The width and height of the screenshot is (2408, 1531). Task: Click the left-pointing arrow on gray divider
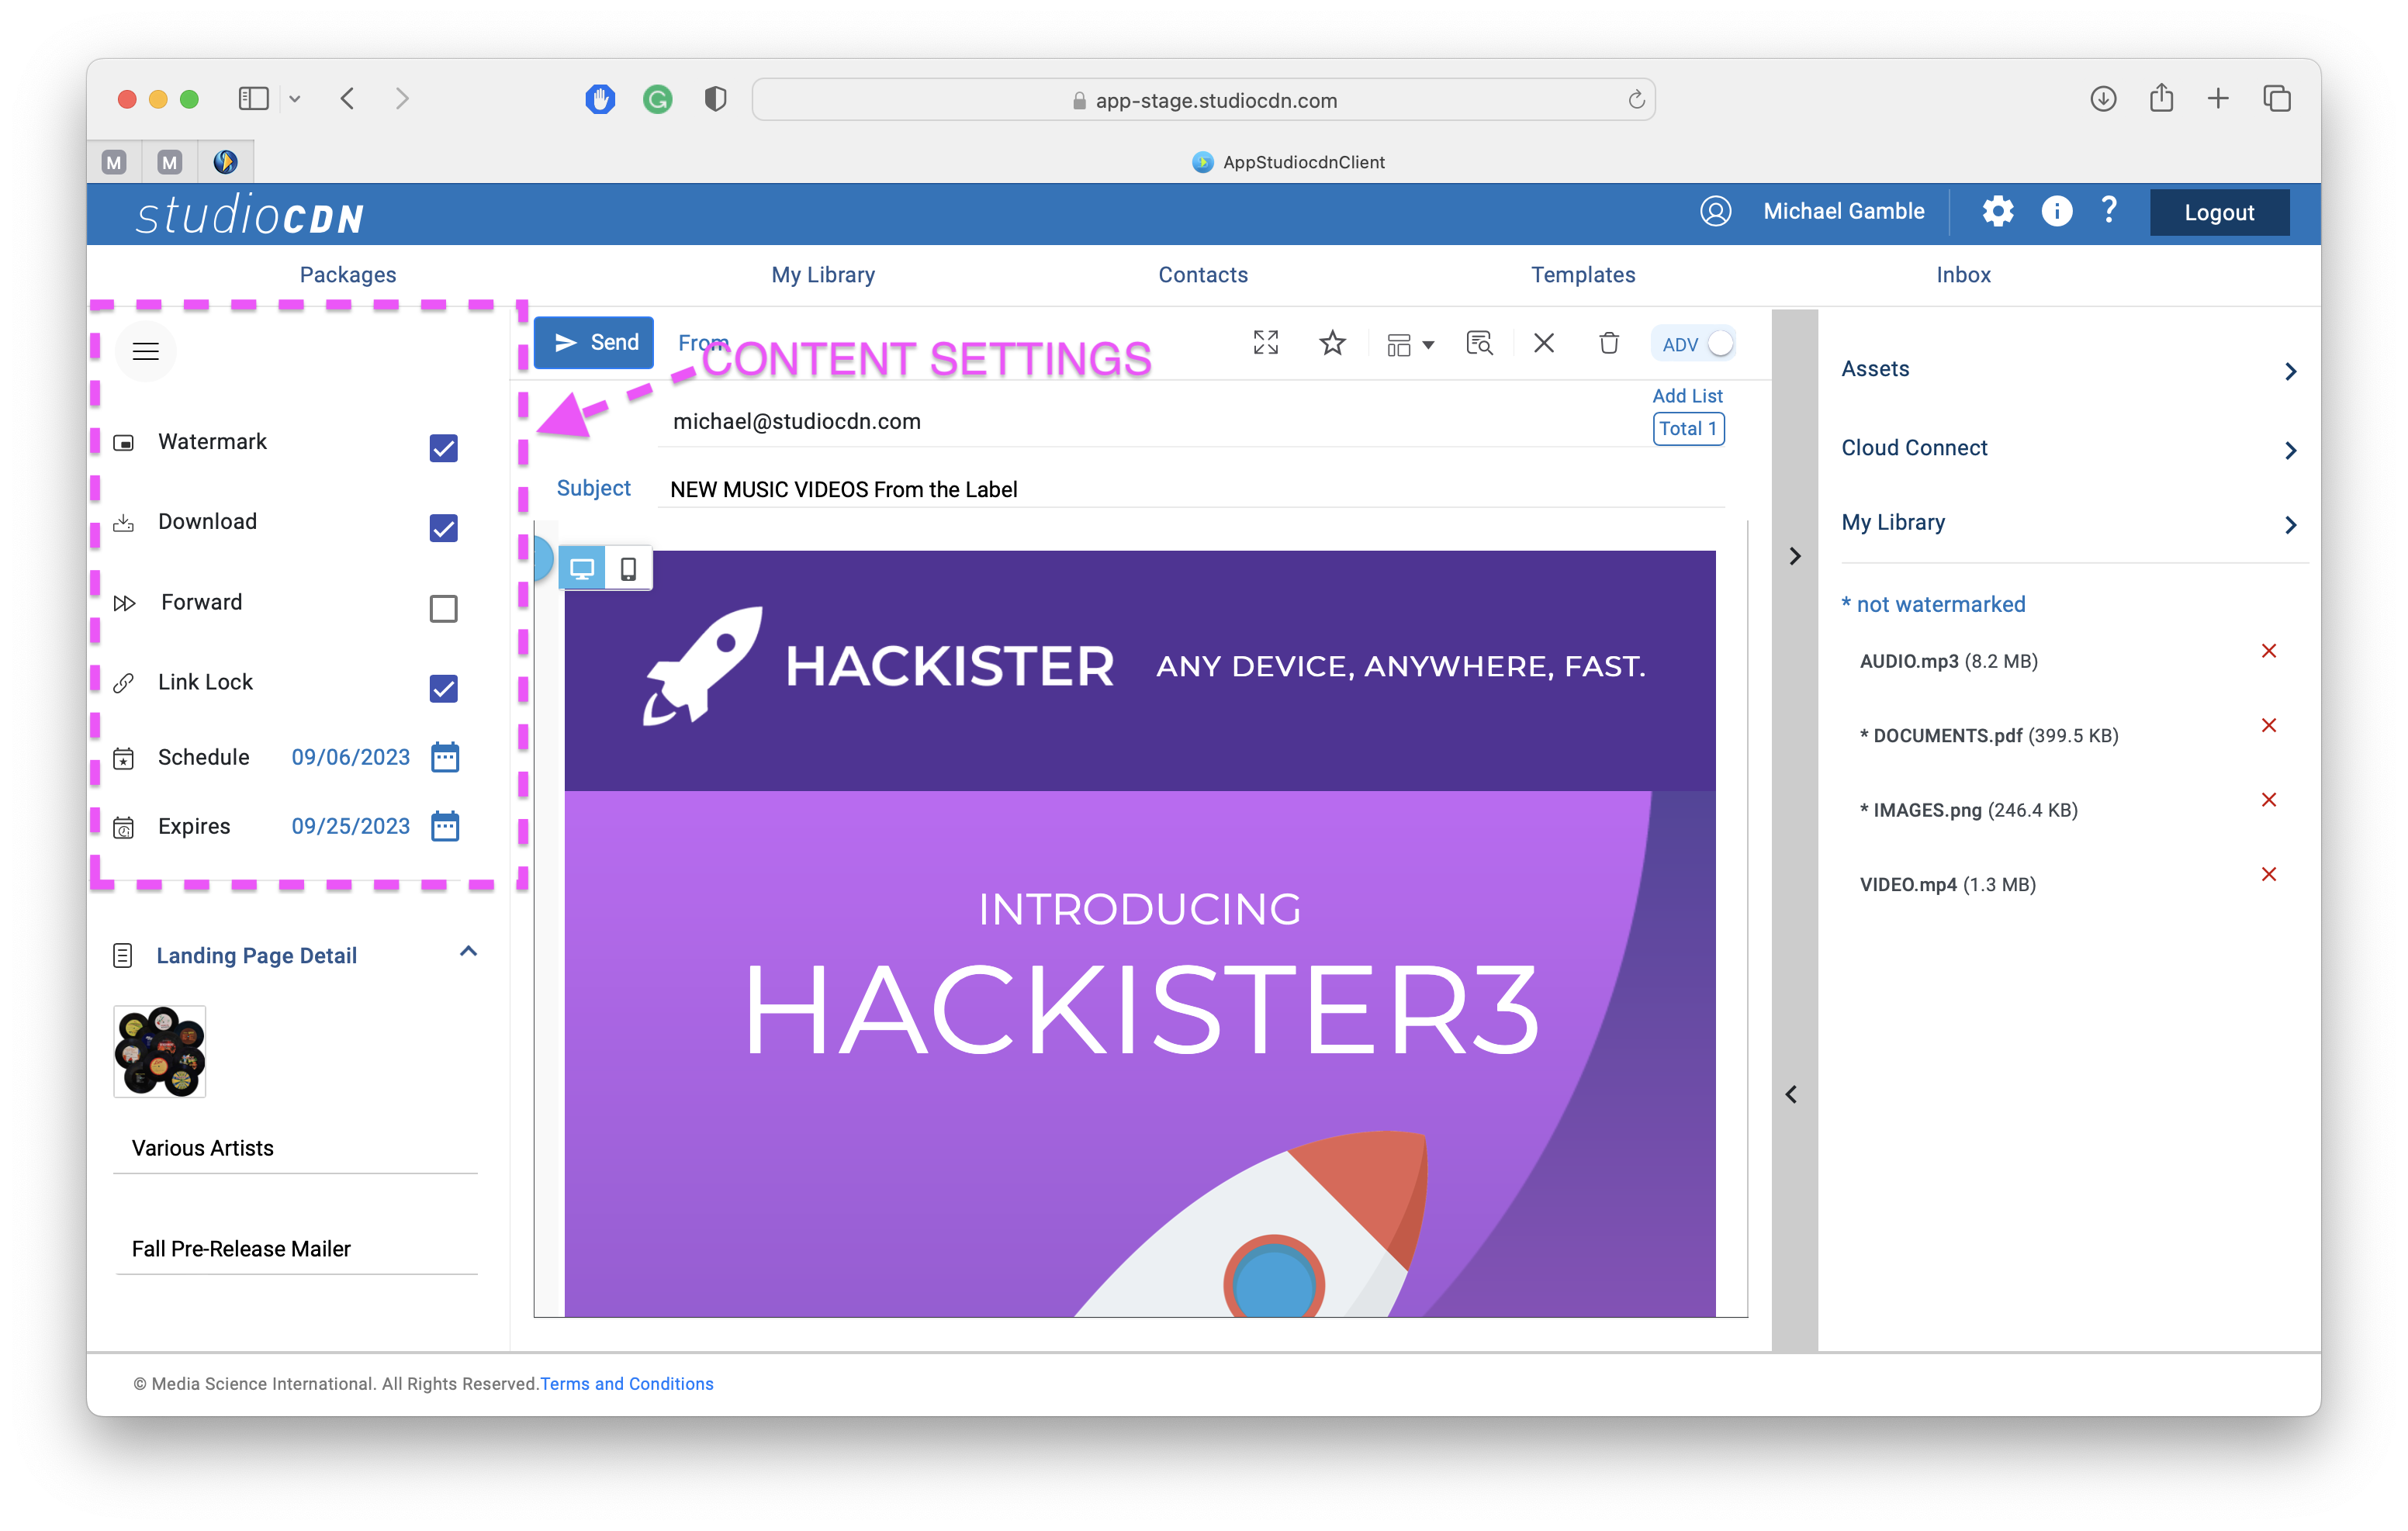pos(1791,1095)
